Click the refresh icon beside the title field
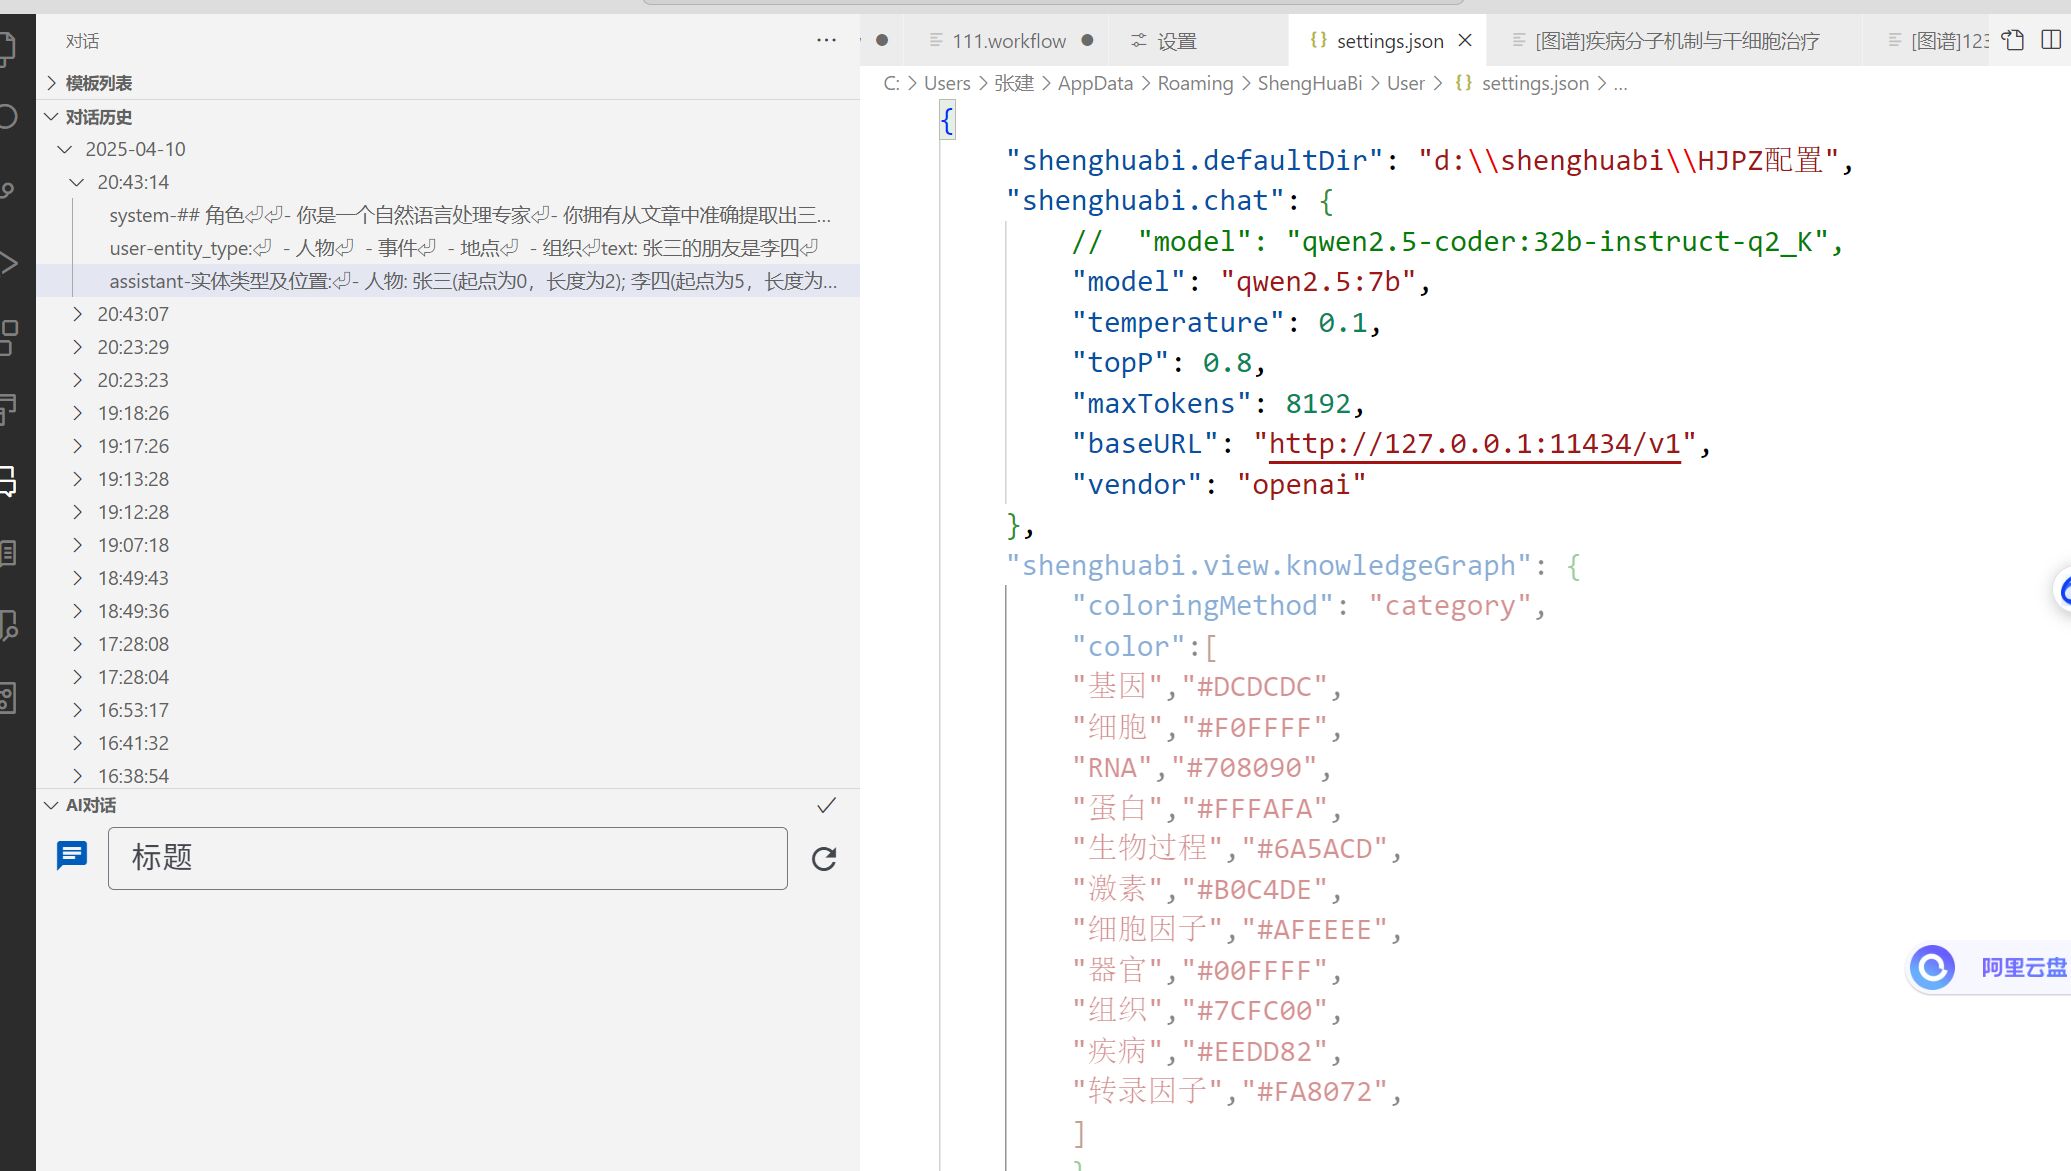The height and width of the screenshot is (1171, 2071). click(824, 859)
